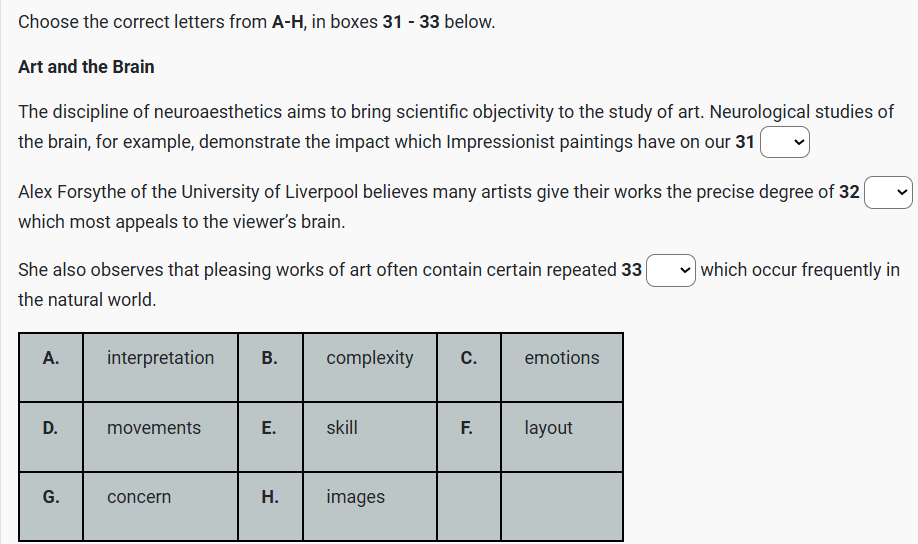This screenshot has height=544, width=918.
Task: Click the 'interpretation' option cell
Action: (x=160, y=358)
